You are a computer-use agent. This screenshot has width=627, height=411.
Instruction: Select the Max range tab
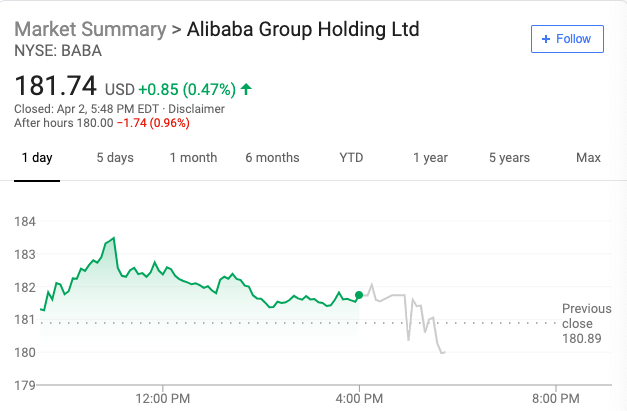pos(588,158)
